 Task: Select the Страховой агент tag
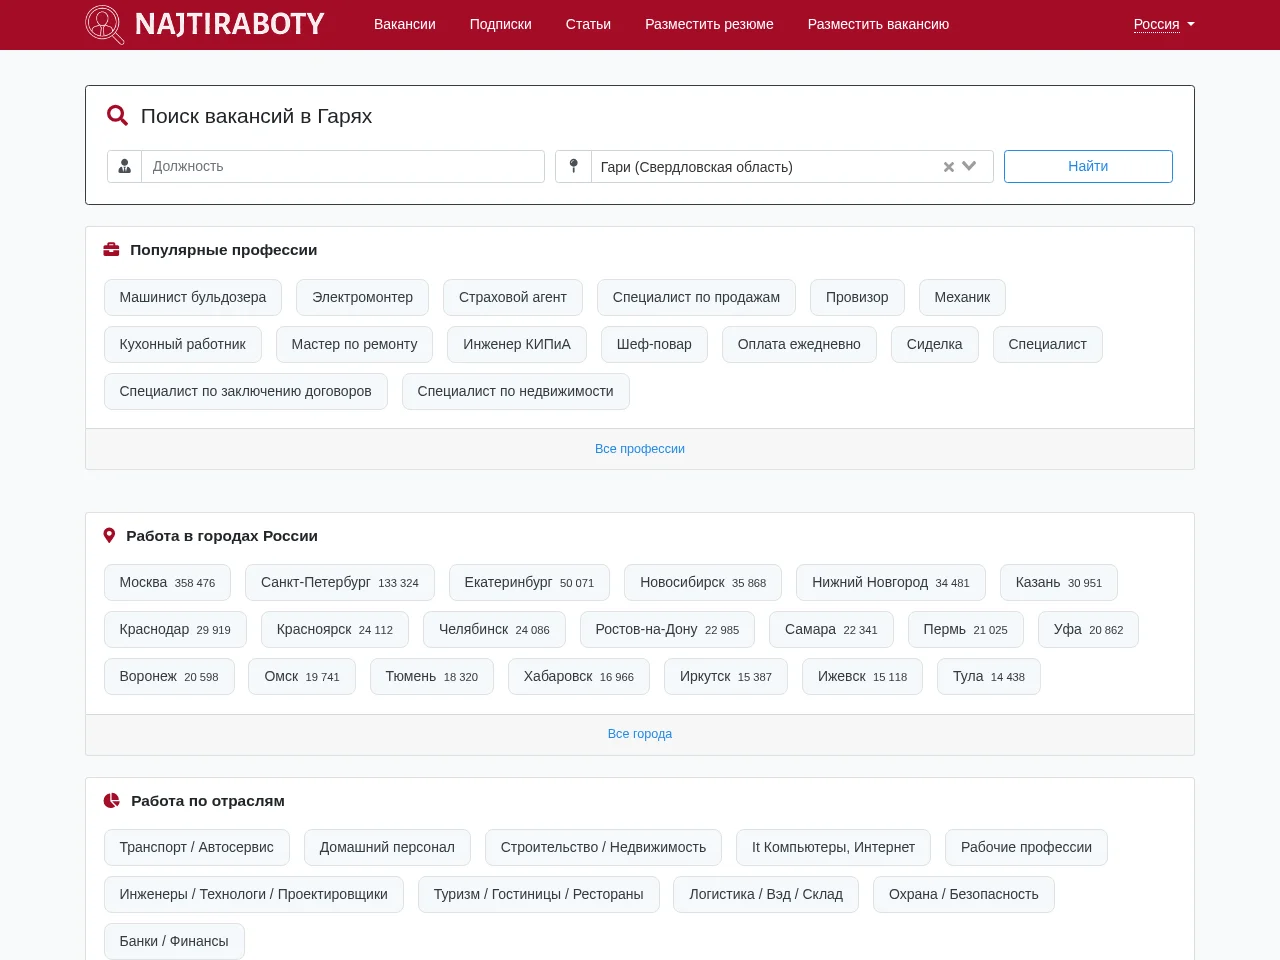point(513,297)
